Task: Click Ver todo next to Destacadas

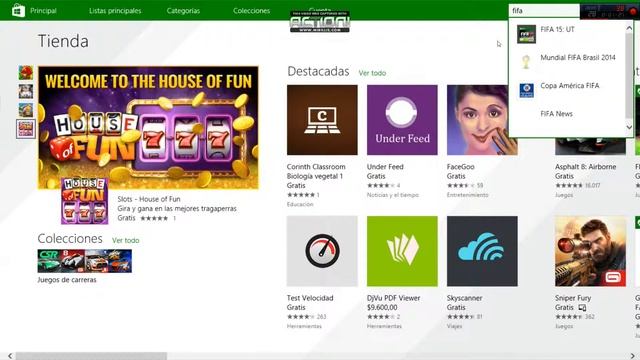Action: [x=372, y=73]
